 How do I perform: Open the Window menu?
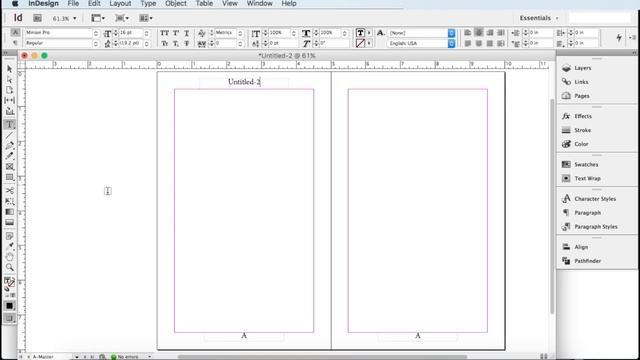[260, 4]
